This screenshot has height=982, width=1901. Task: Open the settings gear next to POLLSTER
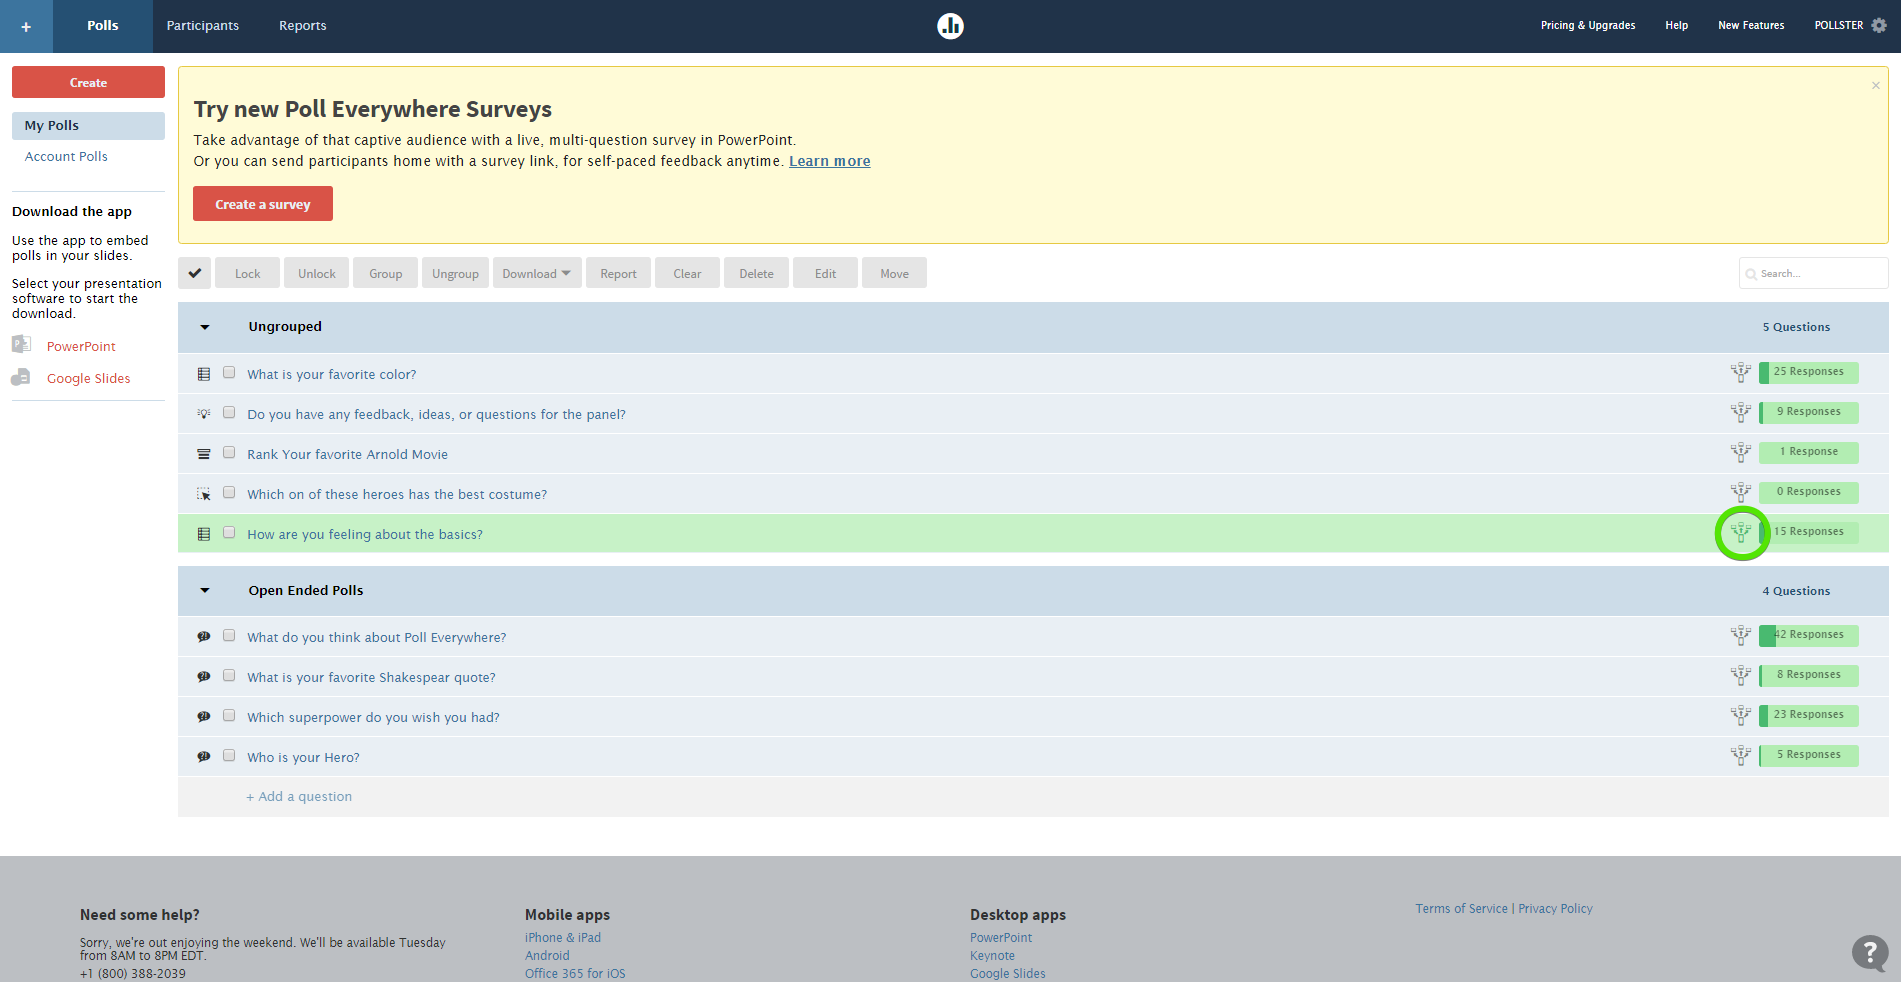(1879, 25)
